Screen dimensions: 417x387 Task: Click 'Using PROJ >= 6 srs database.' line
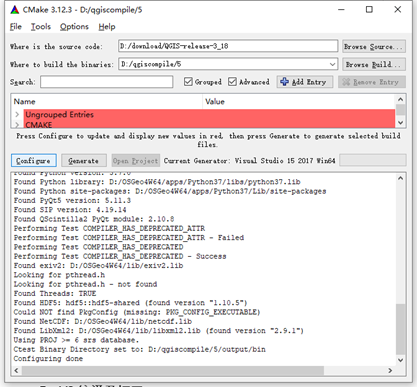click(x=76, y=340)
